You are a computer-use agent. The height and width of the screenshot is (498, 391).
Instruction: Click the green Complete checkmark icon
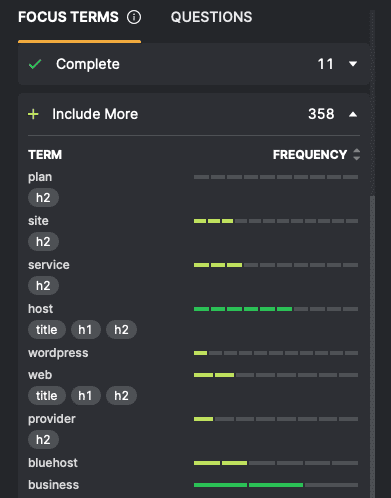(35, 64)
